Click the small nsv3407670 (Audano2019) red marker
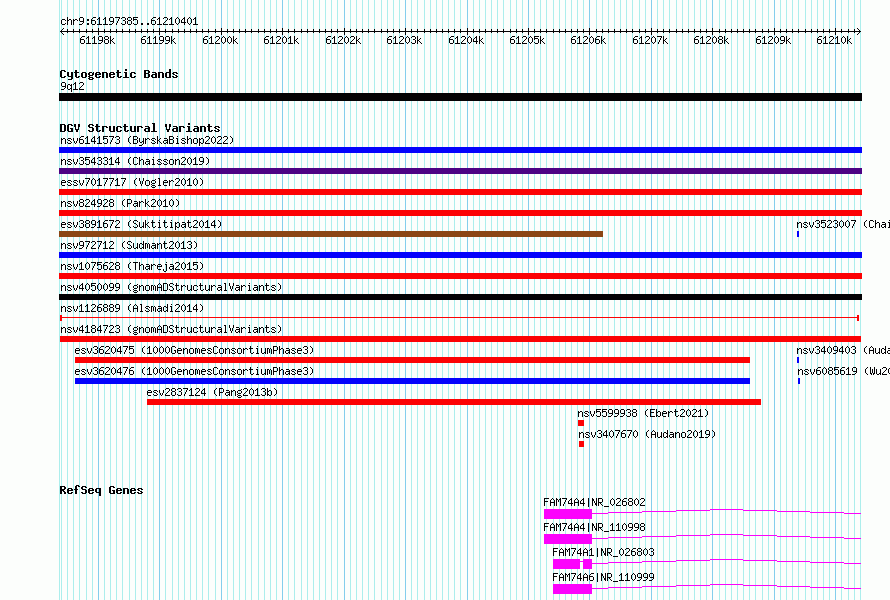 pyautogui.click(x=581, y=444)
